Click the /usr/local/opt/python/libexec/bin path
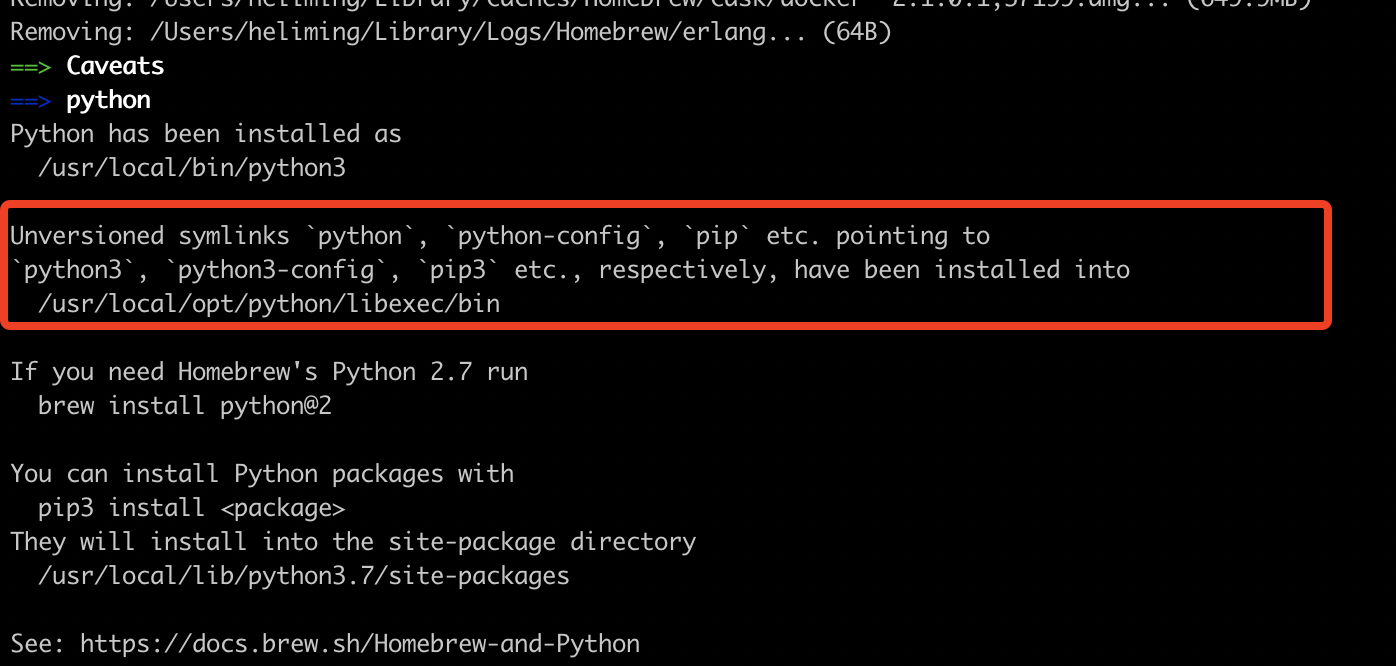The height and width of the screenshot is (666, 1396). pos(268,303)
